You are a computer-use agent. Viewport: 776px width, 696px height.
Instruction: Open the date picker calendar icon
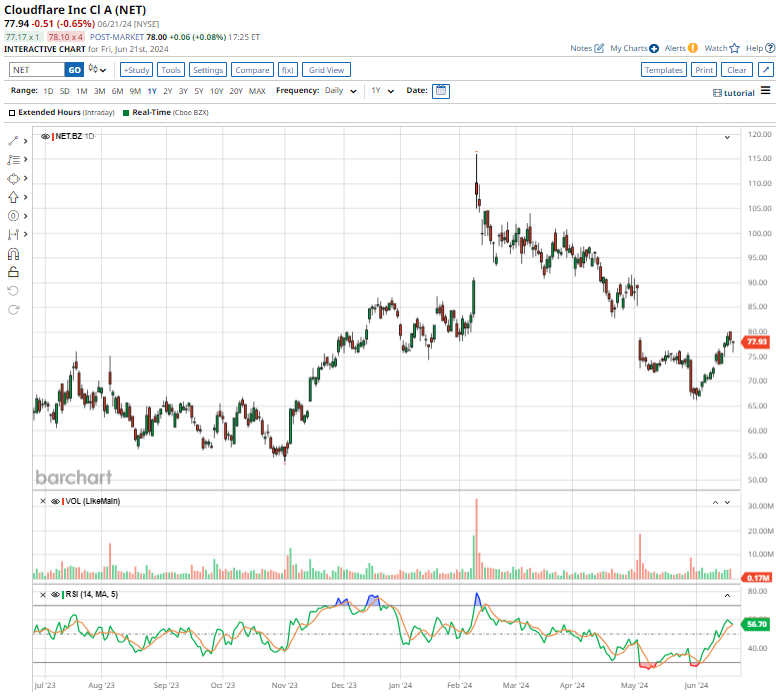[x=441, y=91]
